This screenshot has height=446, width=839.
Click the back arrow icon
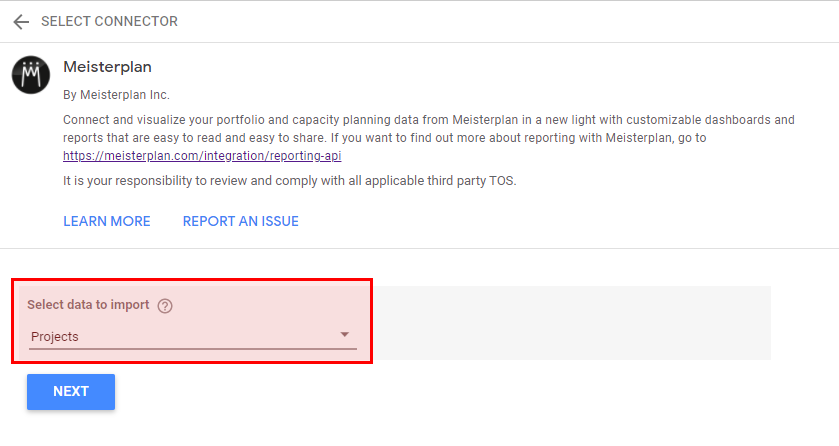[x=21, y=22]
